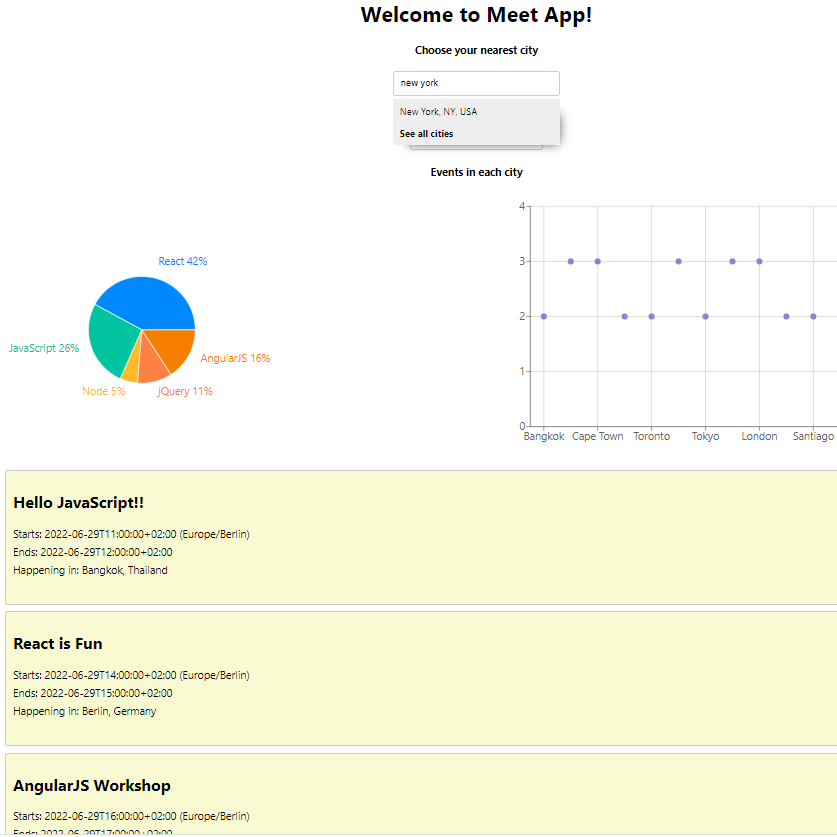Screen dimensions: 837x837
Task: Click the city search input field
Action: 476,83
